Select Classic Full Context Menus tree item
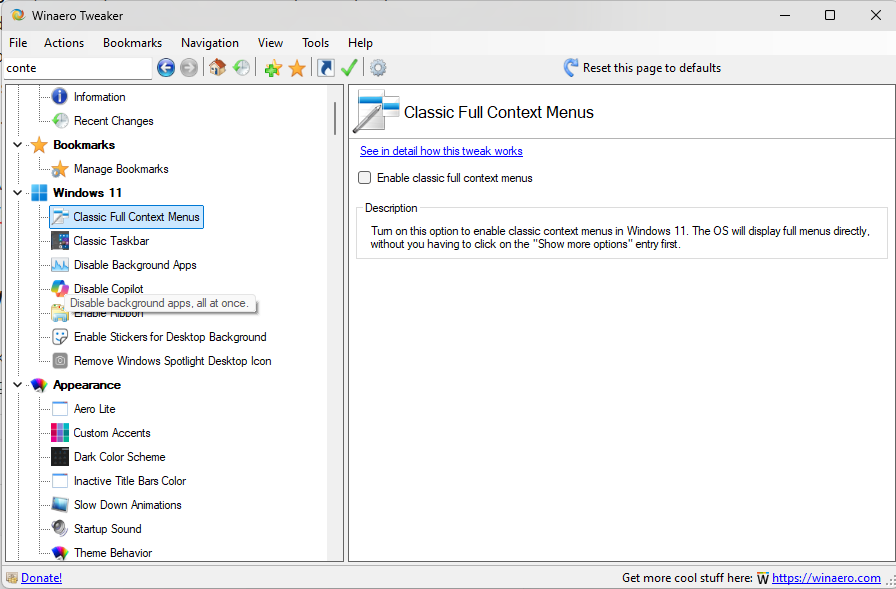Viewport: 896px width, 589px height. (126, 217)
